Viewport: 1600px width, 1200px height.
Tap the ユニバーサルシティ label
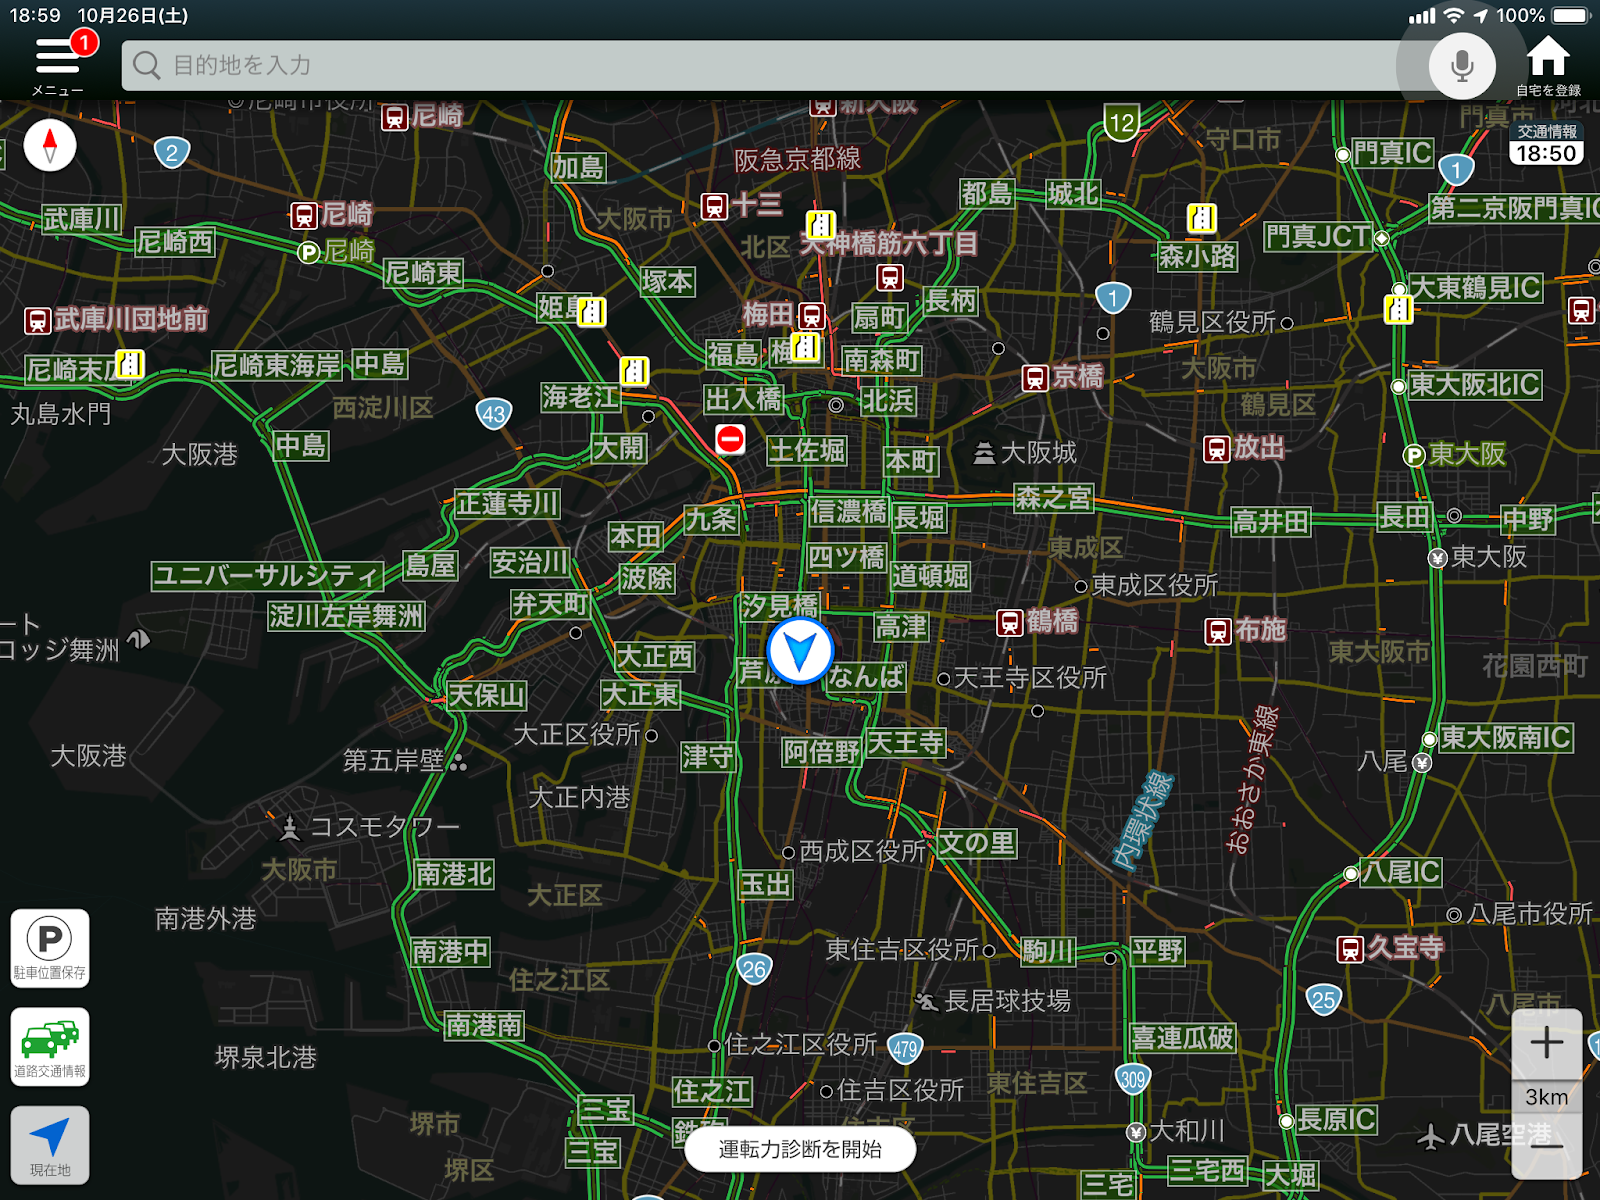point(267,576)
